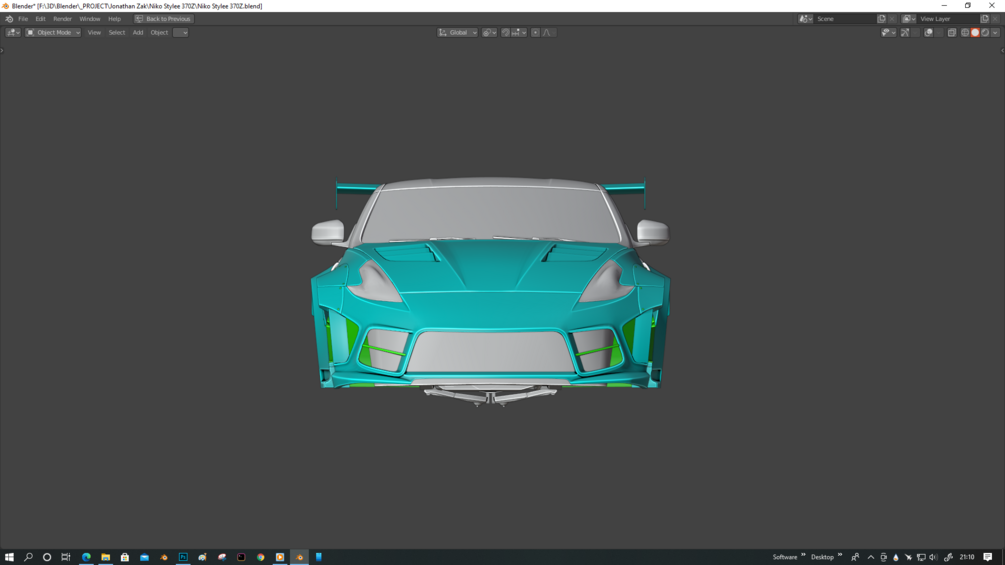Toggle the snap magnet icon
Image resolution: width=1005 pixels, height=565 pixels.
tap(505, 33)
